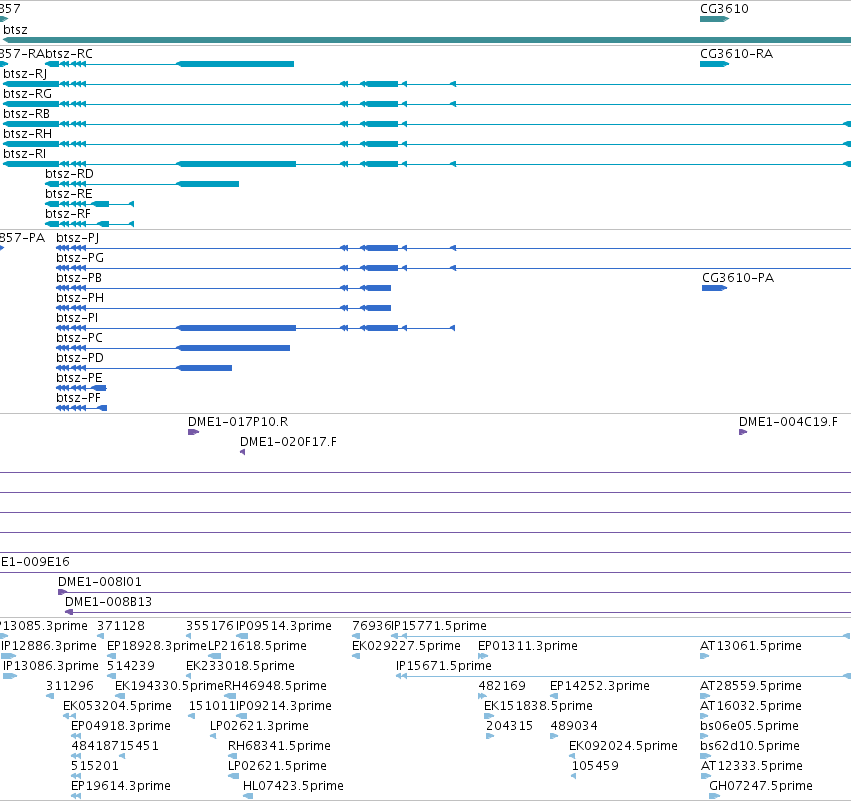The width and height of the screenshot is (851, 801).
Task: Select the 514239 EST label
Action: 131,666
